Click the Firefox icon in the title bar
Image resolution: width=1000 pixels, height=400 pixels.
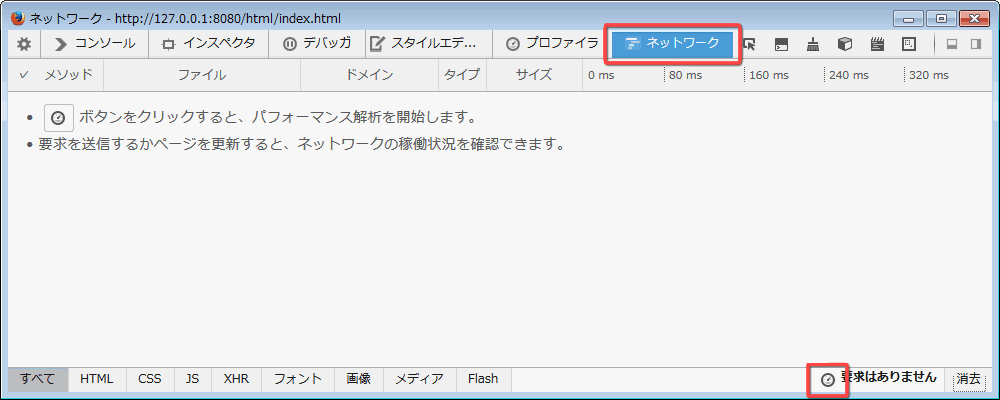click(x=18, y=18)
